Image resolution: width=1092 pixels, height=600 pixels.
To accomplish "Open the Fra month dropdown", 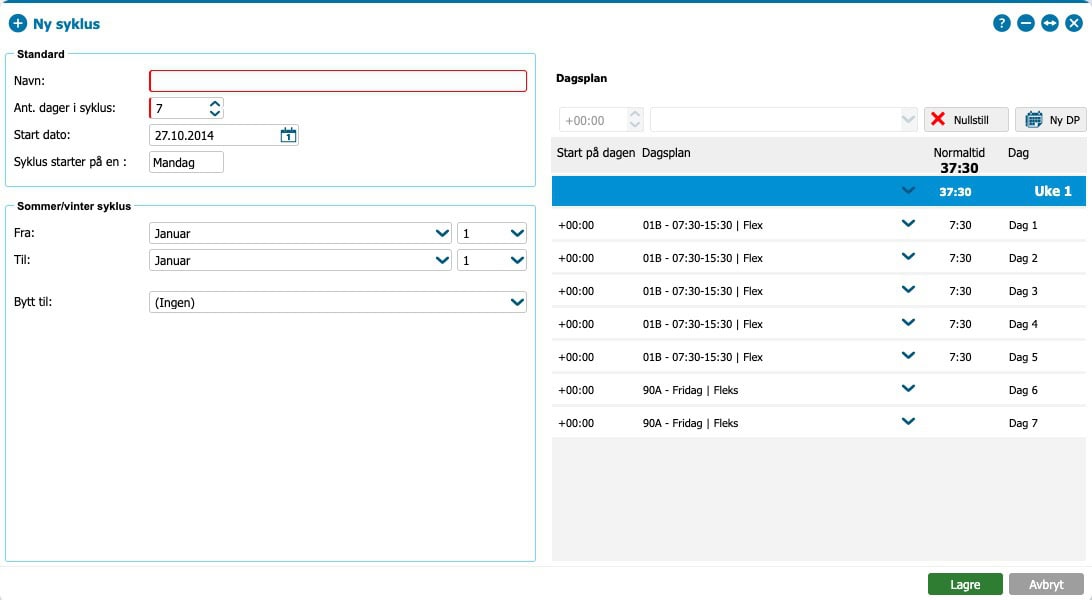I will (300, 233).
